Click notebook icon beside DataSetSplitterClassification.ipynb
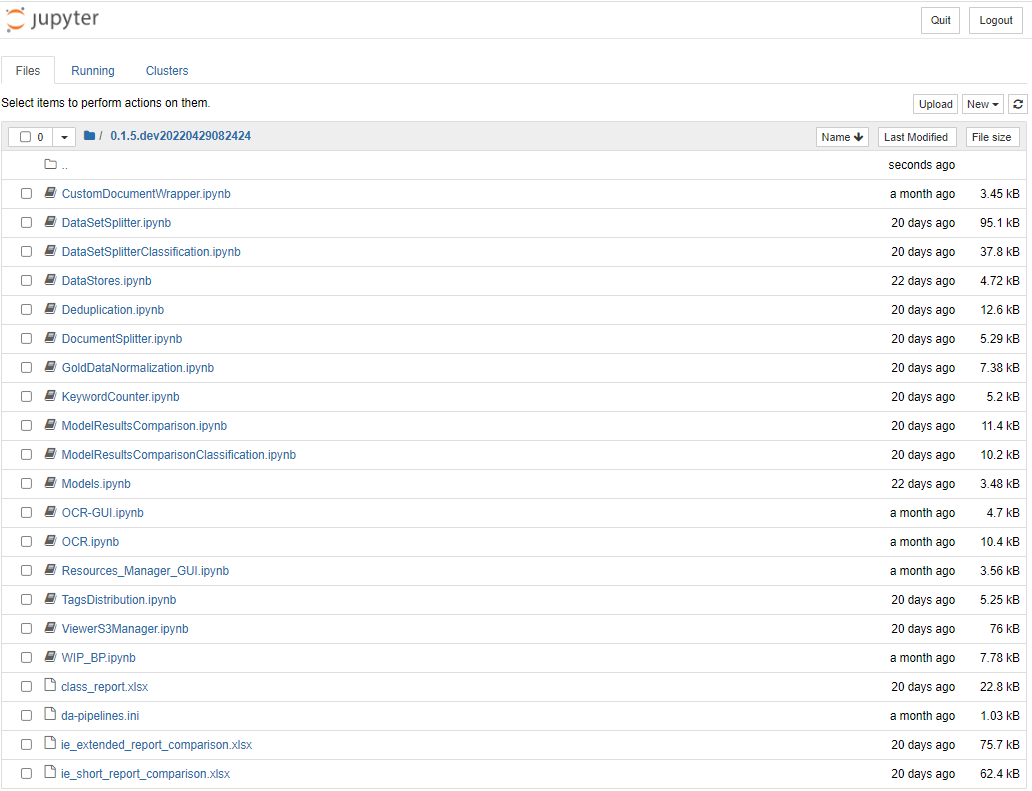 50,251
